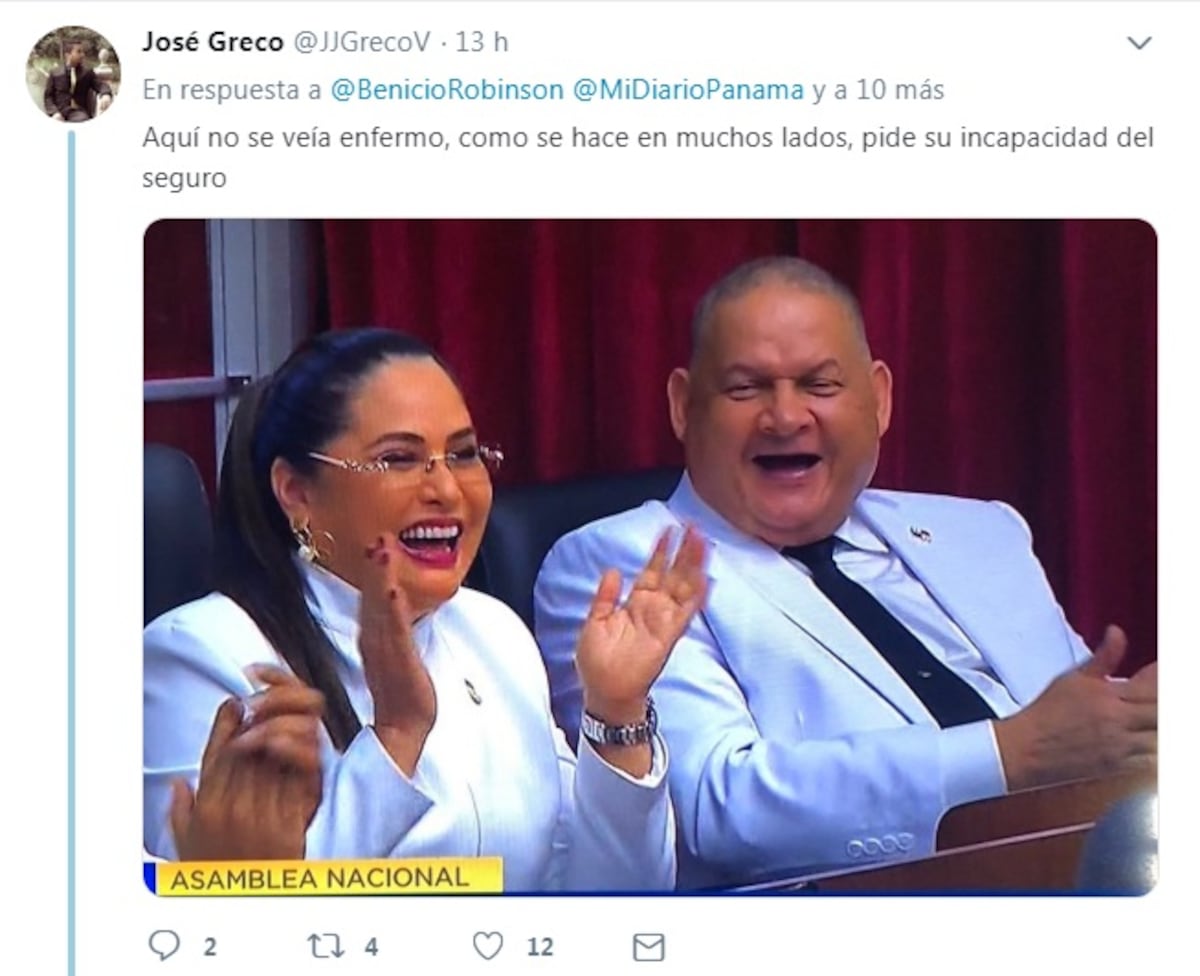Viewport: 1200px width, 976px height.
Task: Click the blue vertical thread line
Action: click(71, 552)
